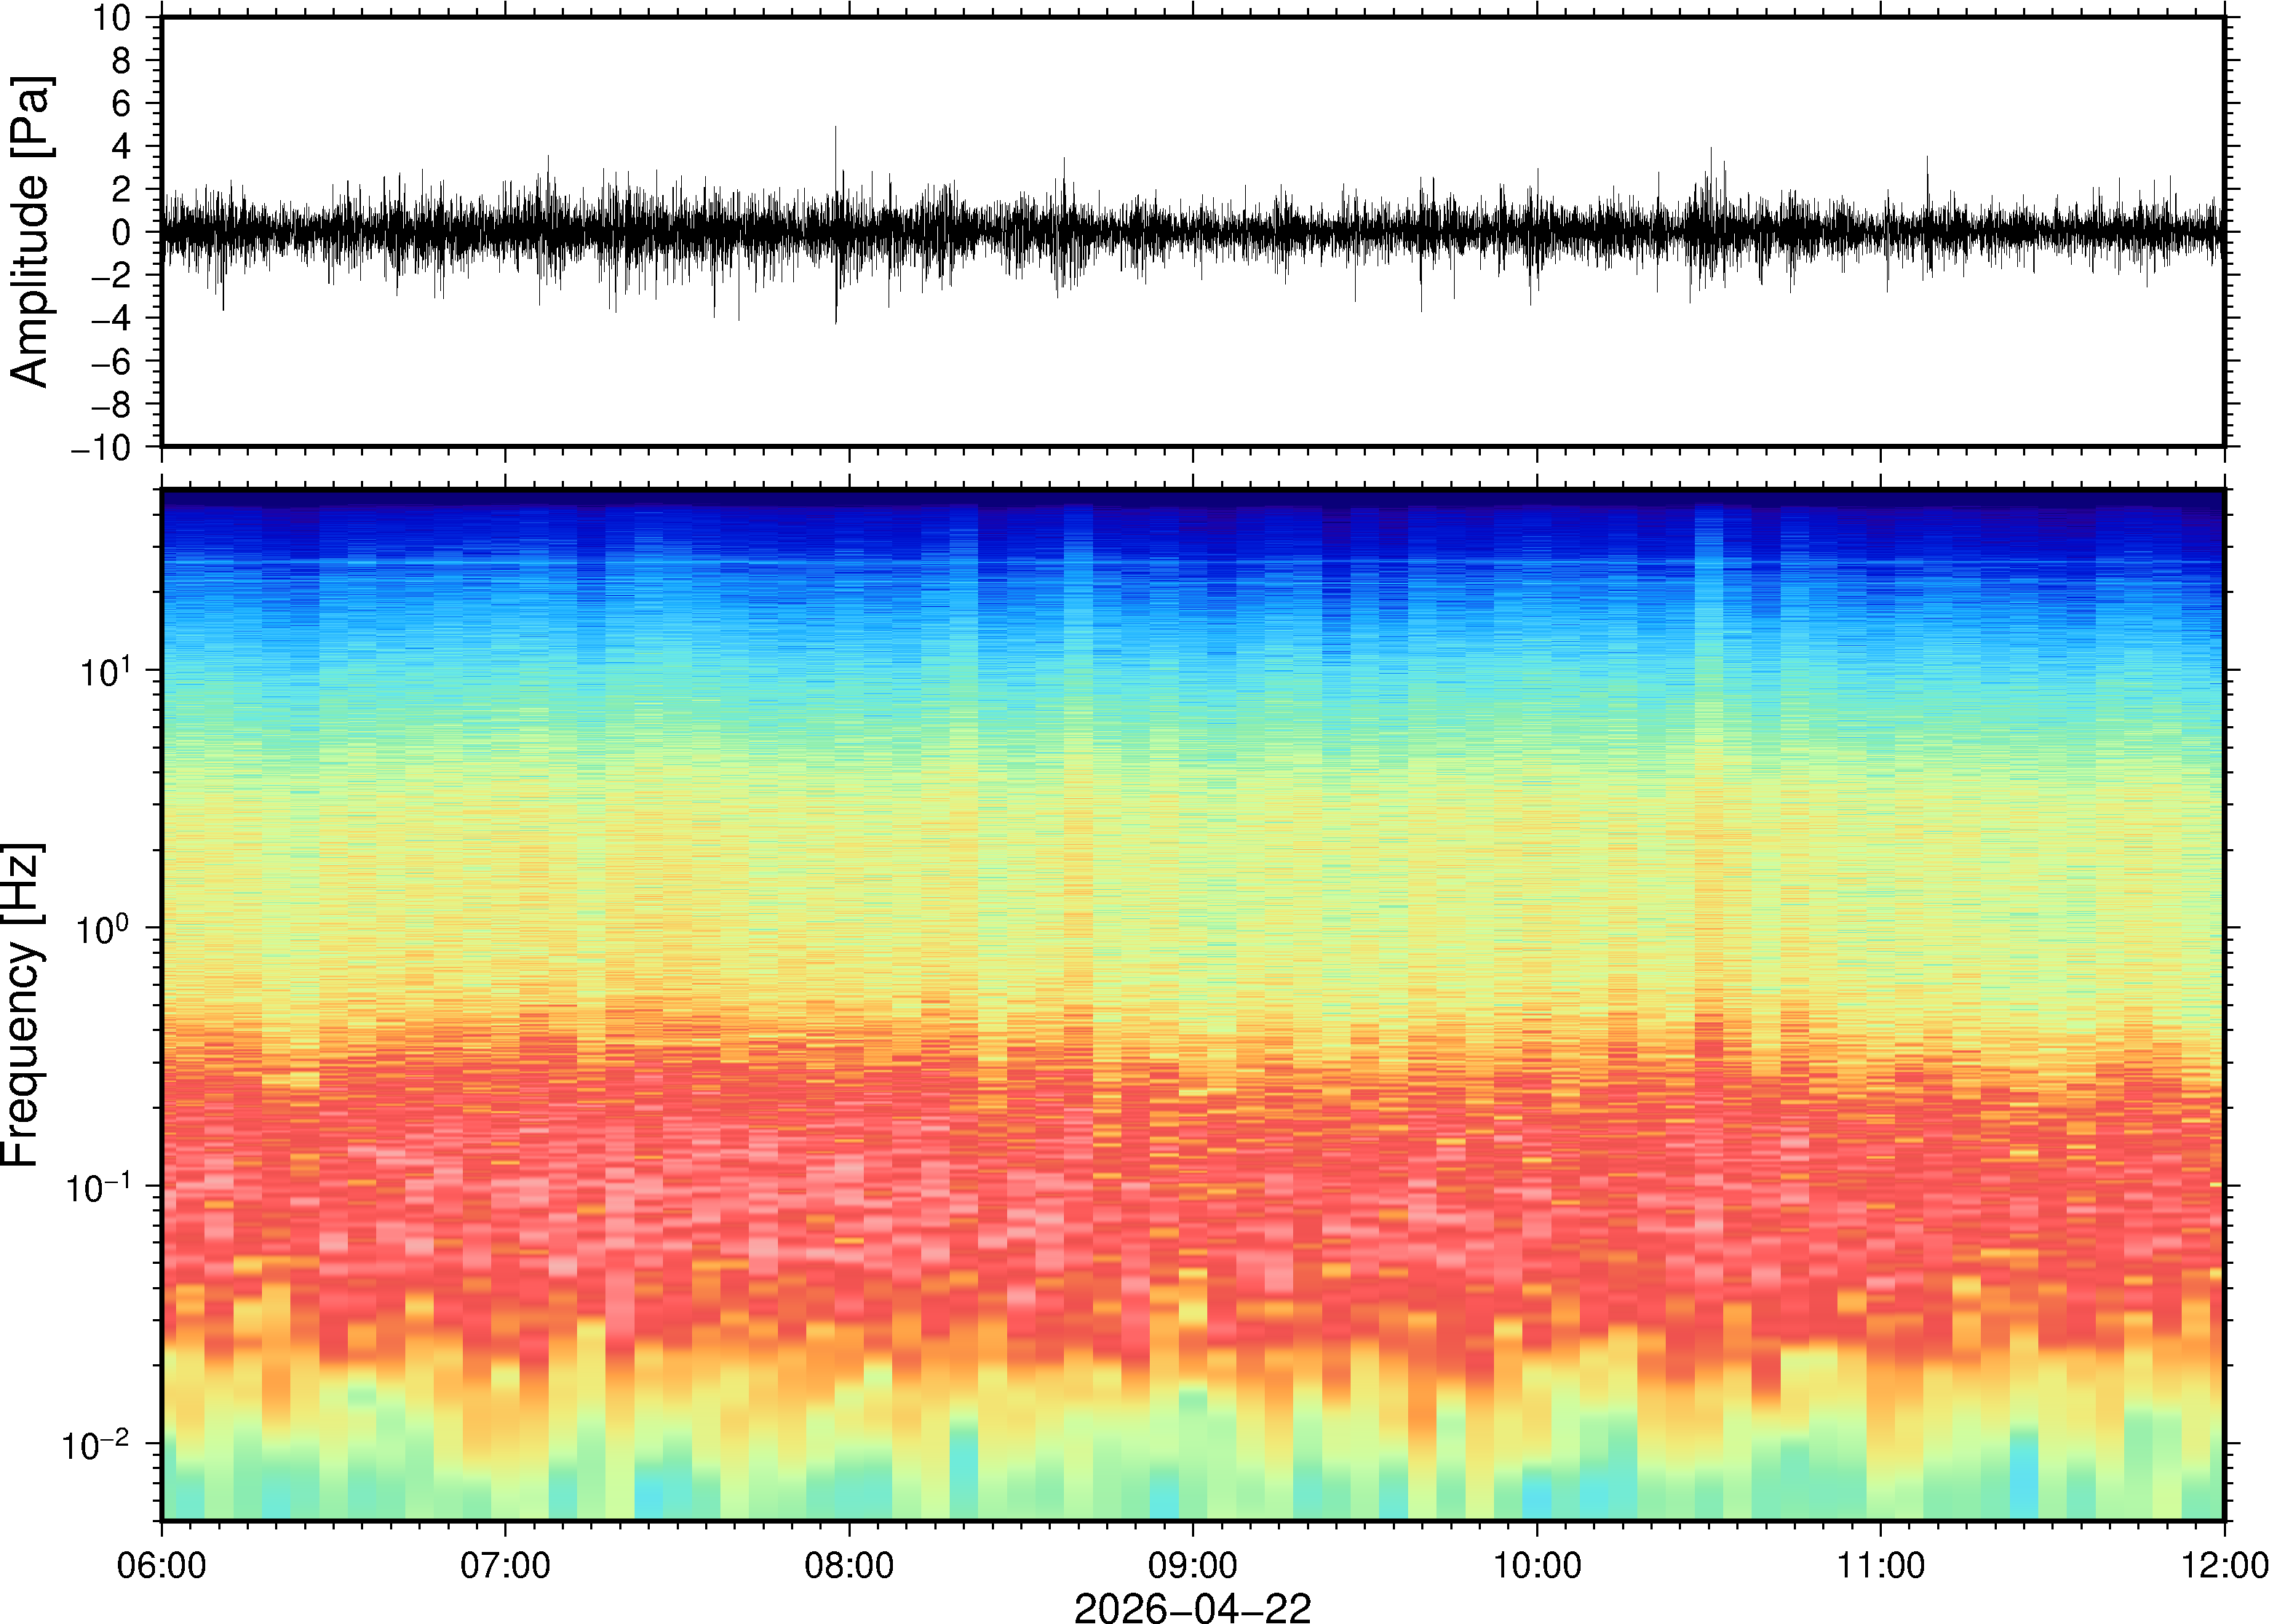Image resolution: width=2269 pixels, height=1624 pixels.
Task: Click the 2026-04-22 date label
Action: point(1192,1607)
